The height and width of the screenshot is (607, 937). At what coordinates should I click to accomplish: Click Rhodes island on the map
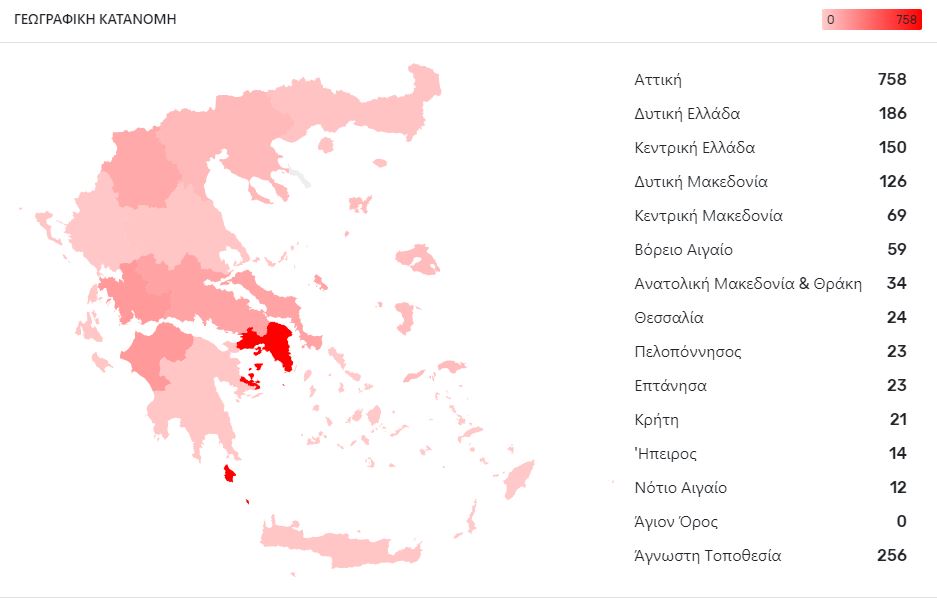(518, 479)
